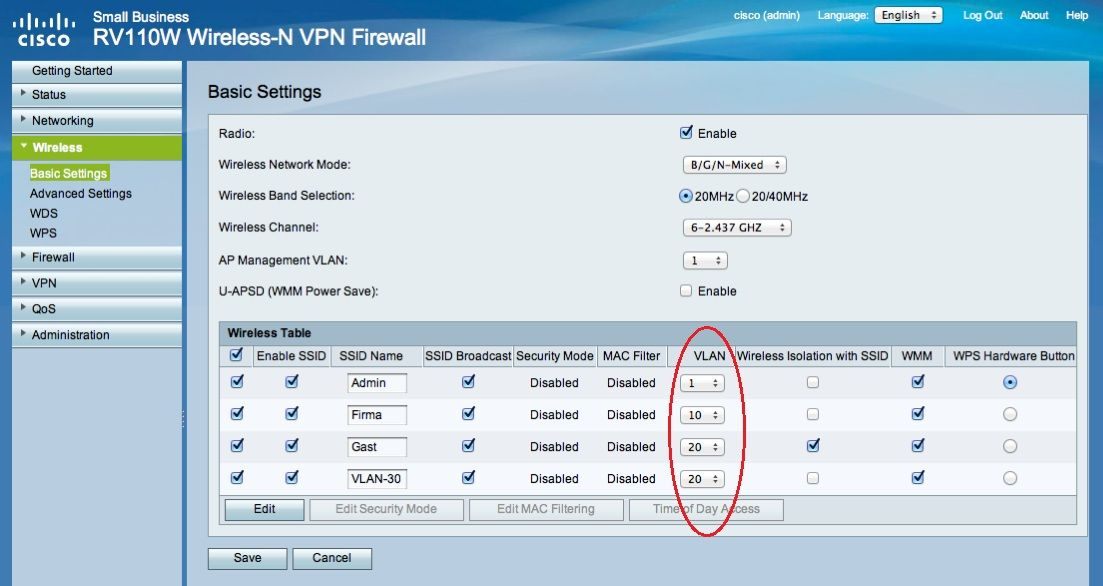Click Edit MAC Filtering button

pos(546,509)
